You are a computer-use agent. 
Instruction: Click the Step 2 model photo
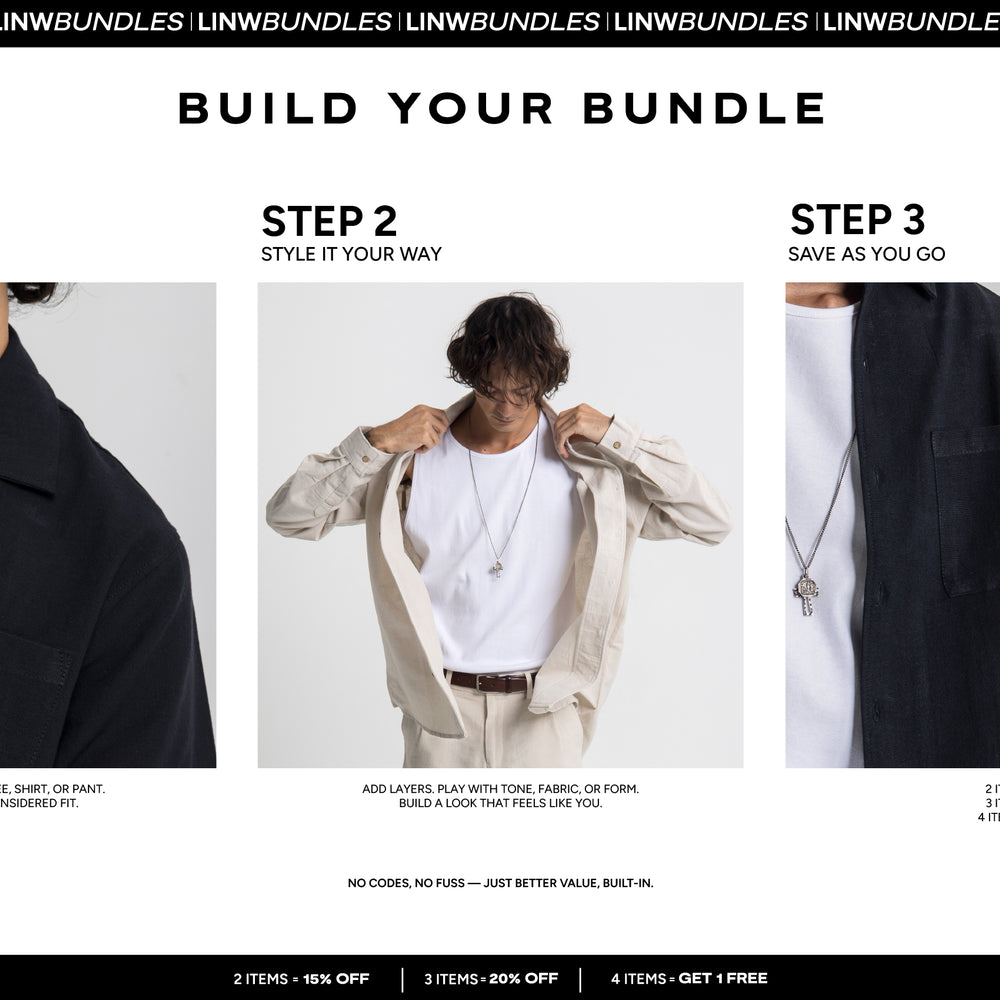[500, 525]
